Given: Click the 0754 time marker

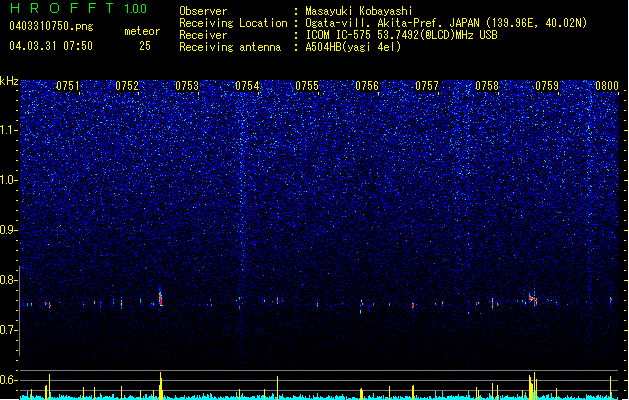Looking at the screenshot, I should (247, 86).
